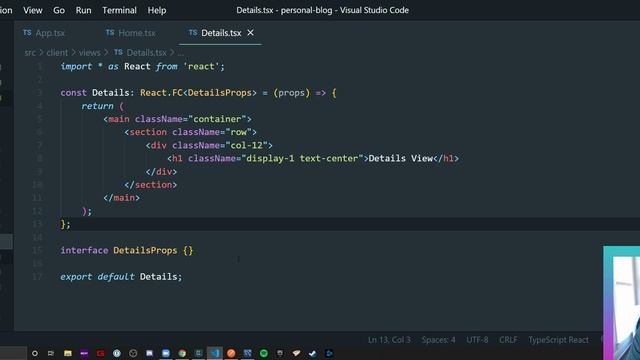Open the Run menu
This screenshot has height=360, width=640.
tap(83, 10)
